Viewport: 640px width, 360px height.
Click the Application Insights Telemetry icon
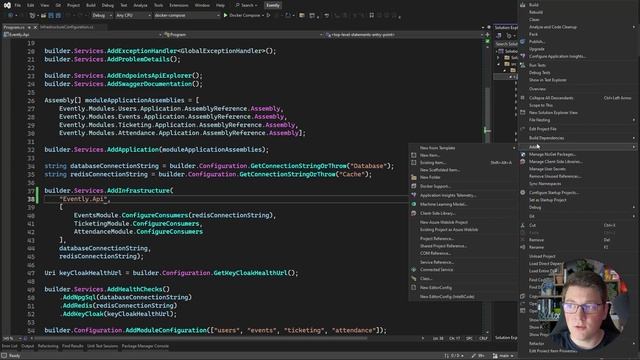point(413,196)
